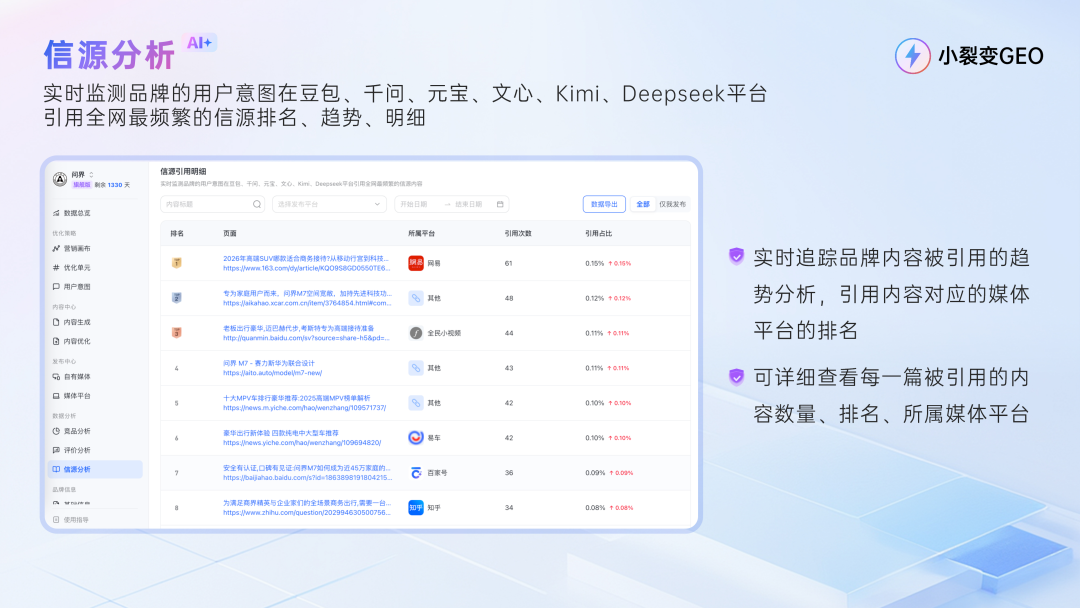Select the 全部 filter tab
The height and width of the screenshot is (608, 1080).
pyautogui.click(x=643, y=205)
